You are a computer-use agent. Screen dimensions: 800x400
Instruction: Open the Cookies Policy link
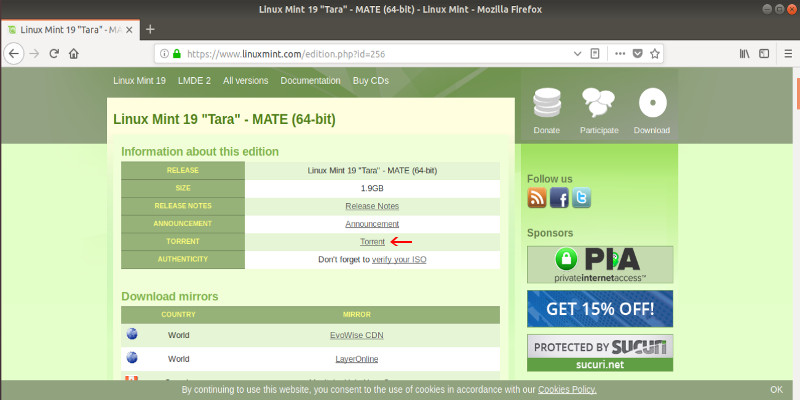click(567, 390)
